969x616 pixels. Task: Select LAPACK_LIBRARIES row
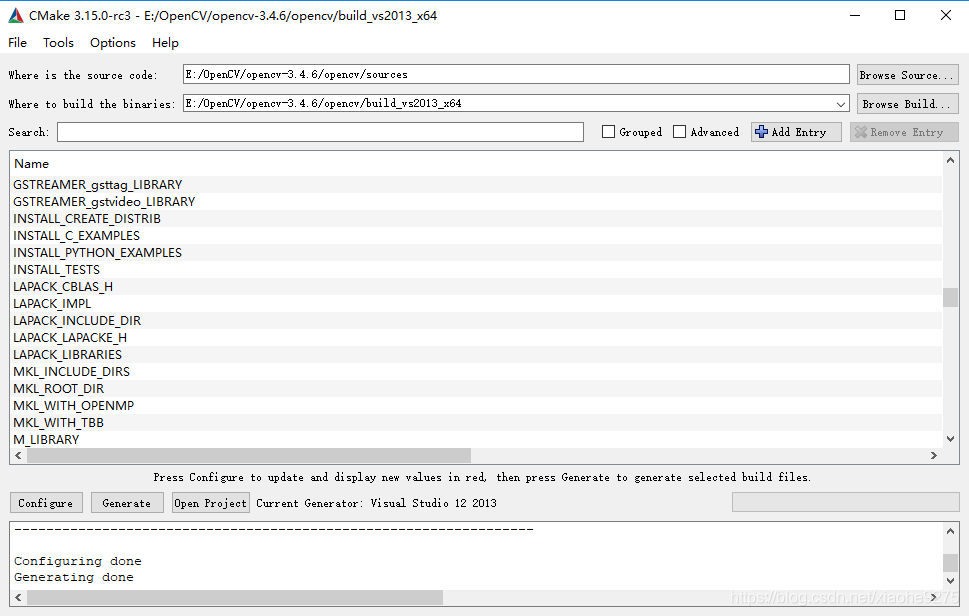coord(476,355)
